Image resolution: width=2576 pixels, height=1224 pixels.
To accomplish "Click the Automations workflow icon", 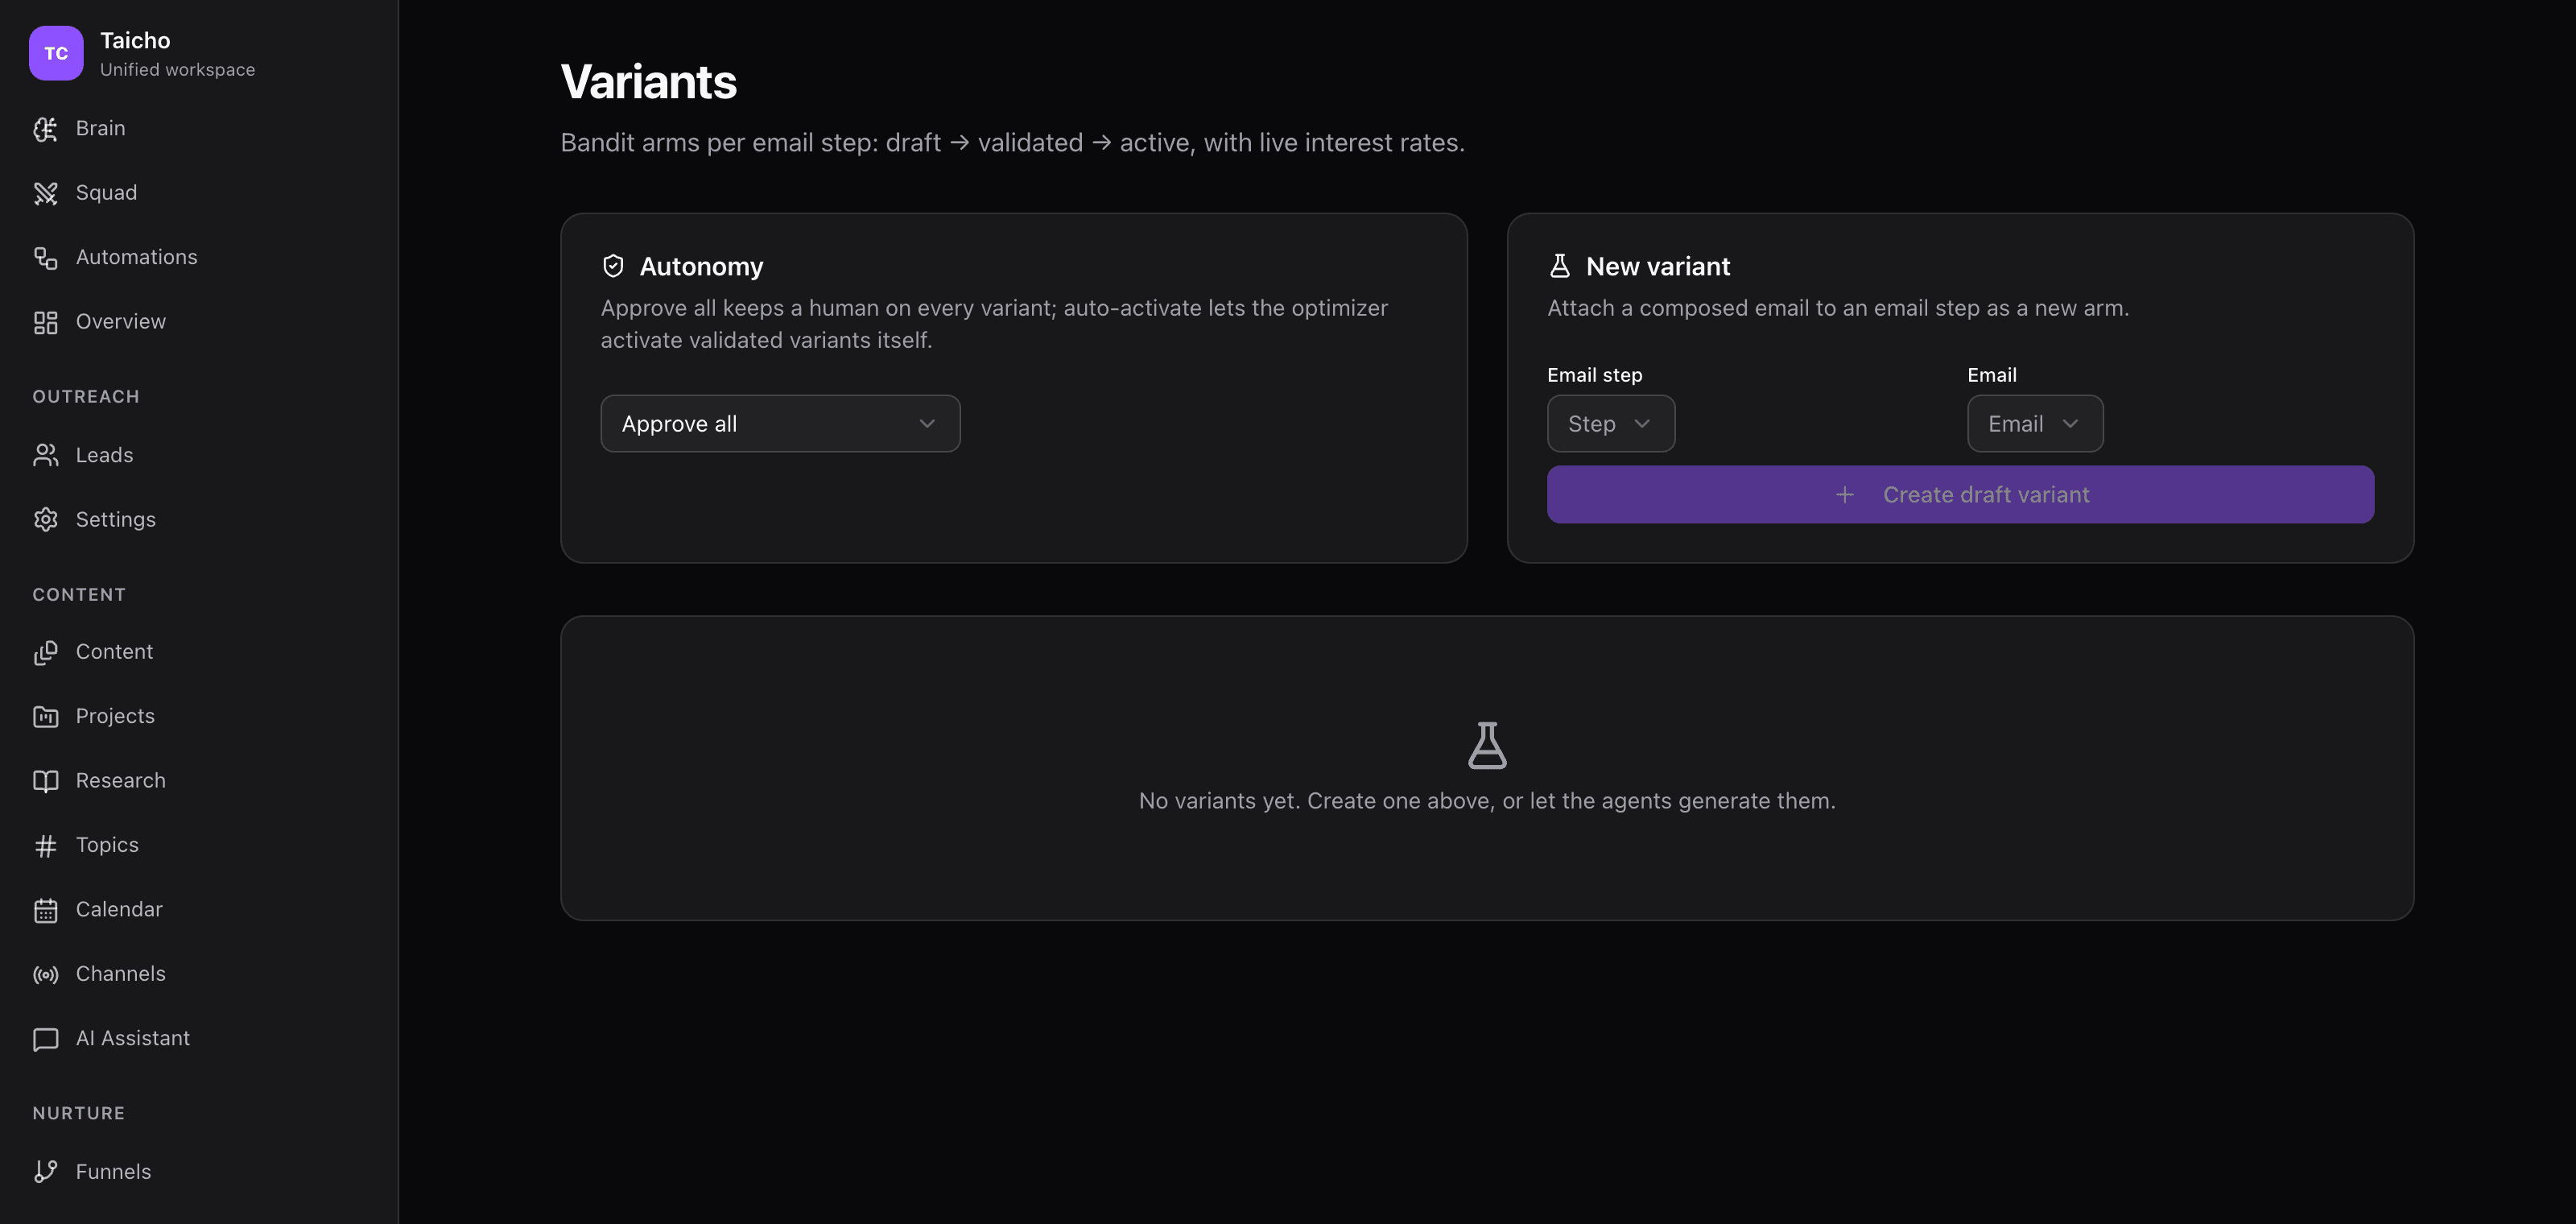I will 45,258.
